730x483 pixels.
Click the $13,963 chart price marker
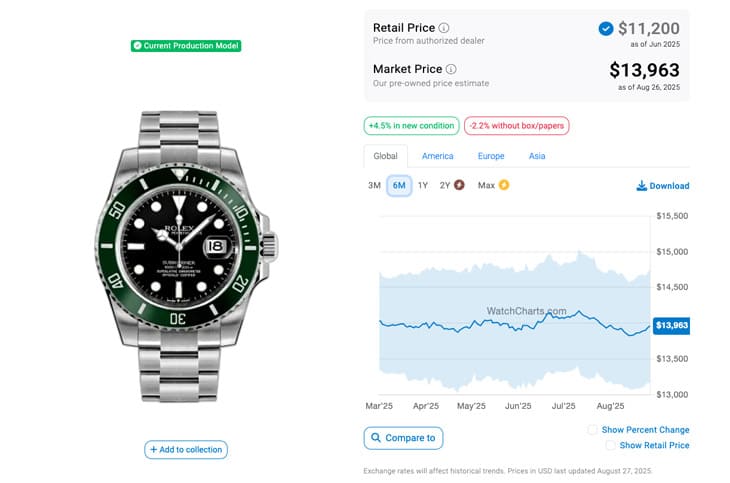(x=671, y=325)
